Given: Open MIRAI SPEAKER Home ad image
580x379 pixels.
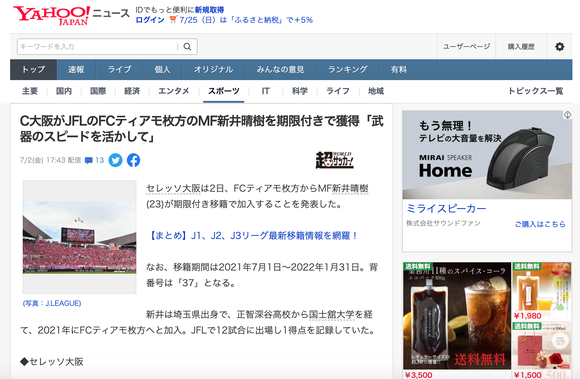Looking at the screenshot, I should pos(487,155).
